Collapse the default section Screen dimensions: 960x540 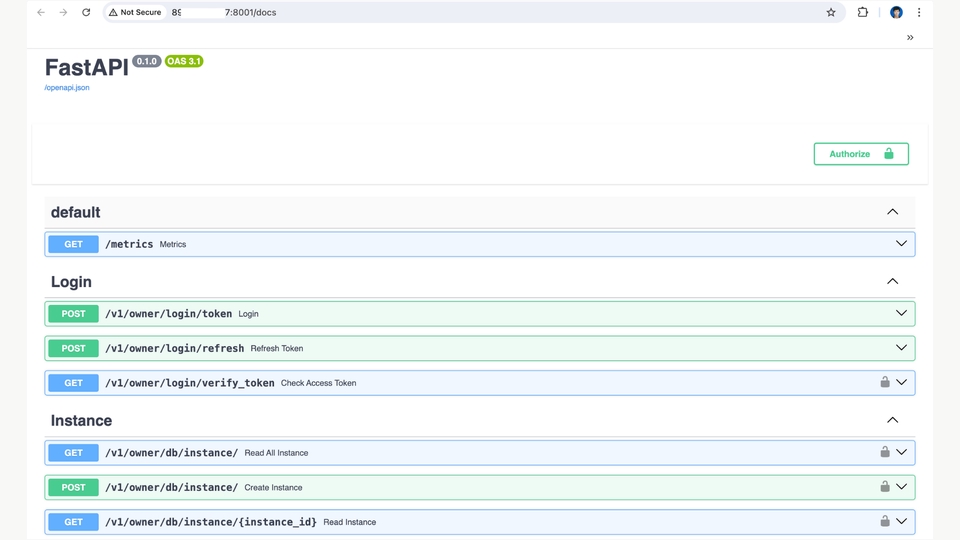(x=893, y=212)
